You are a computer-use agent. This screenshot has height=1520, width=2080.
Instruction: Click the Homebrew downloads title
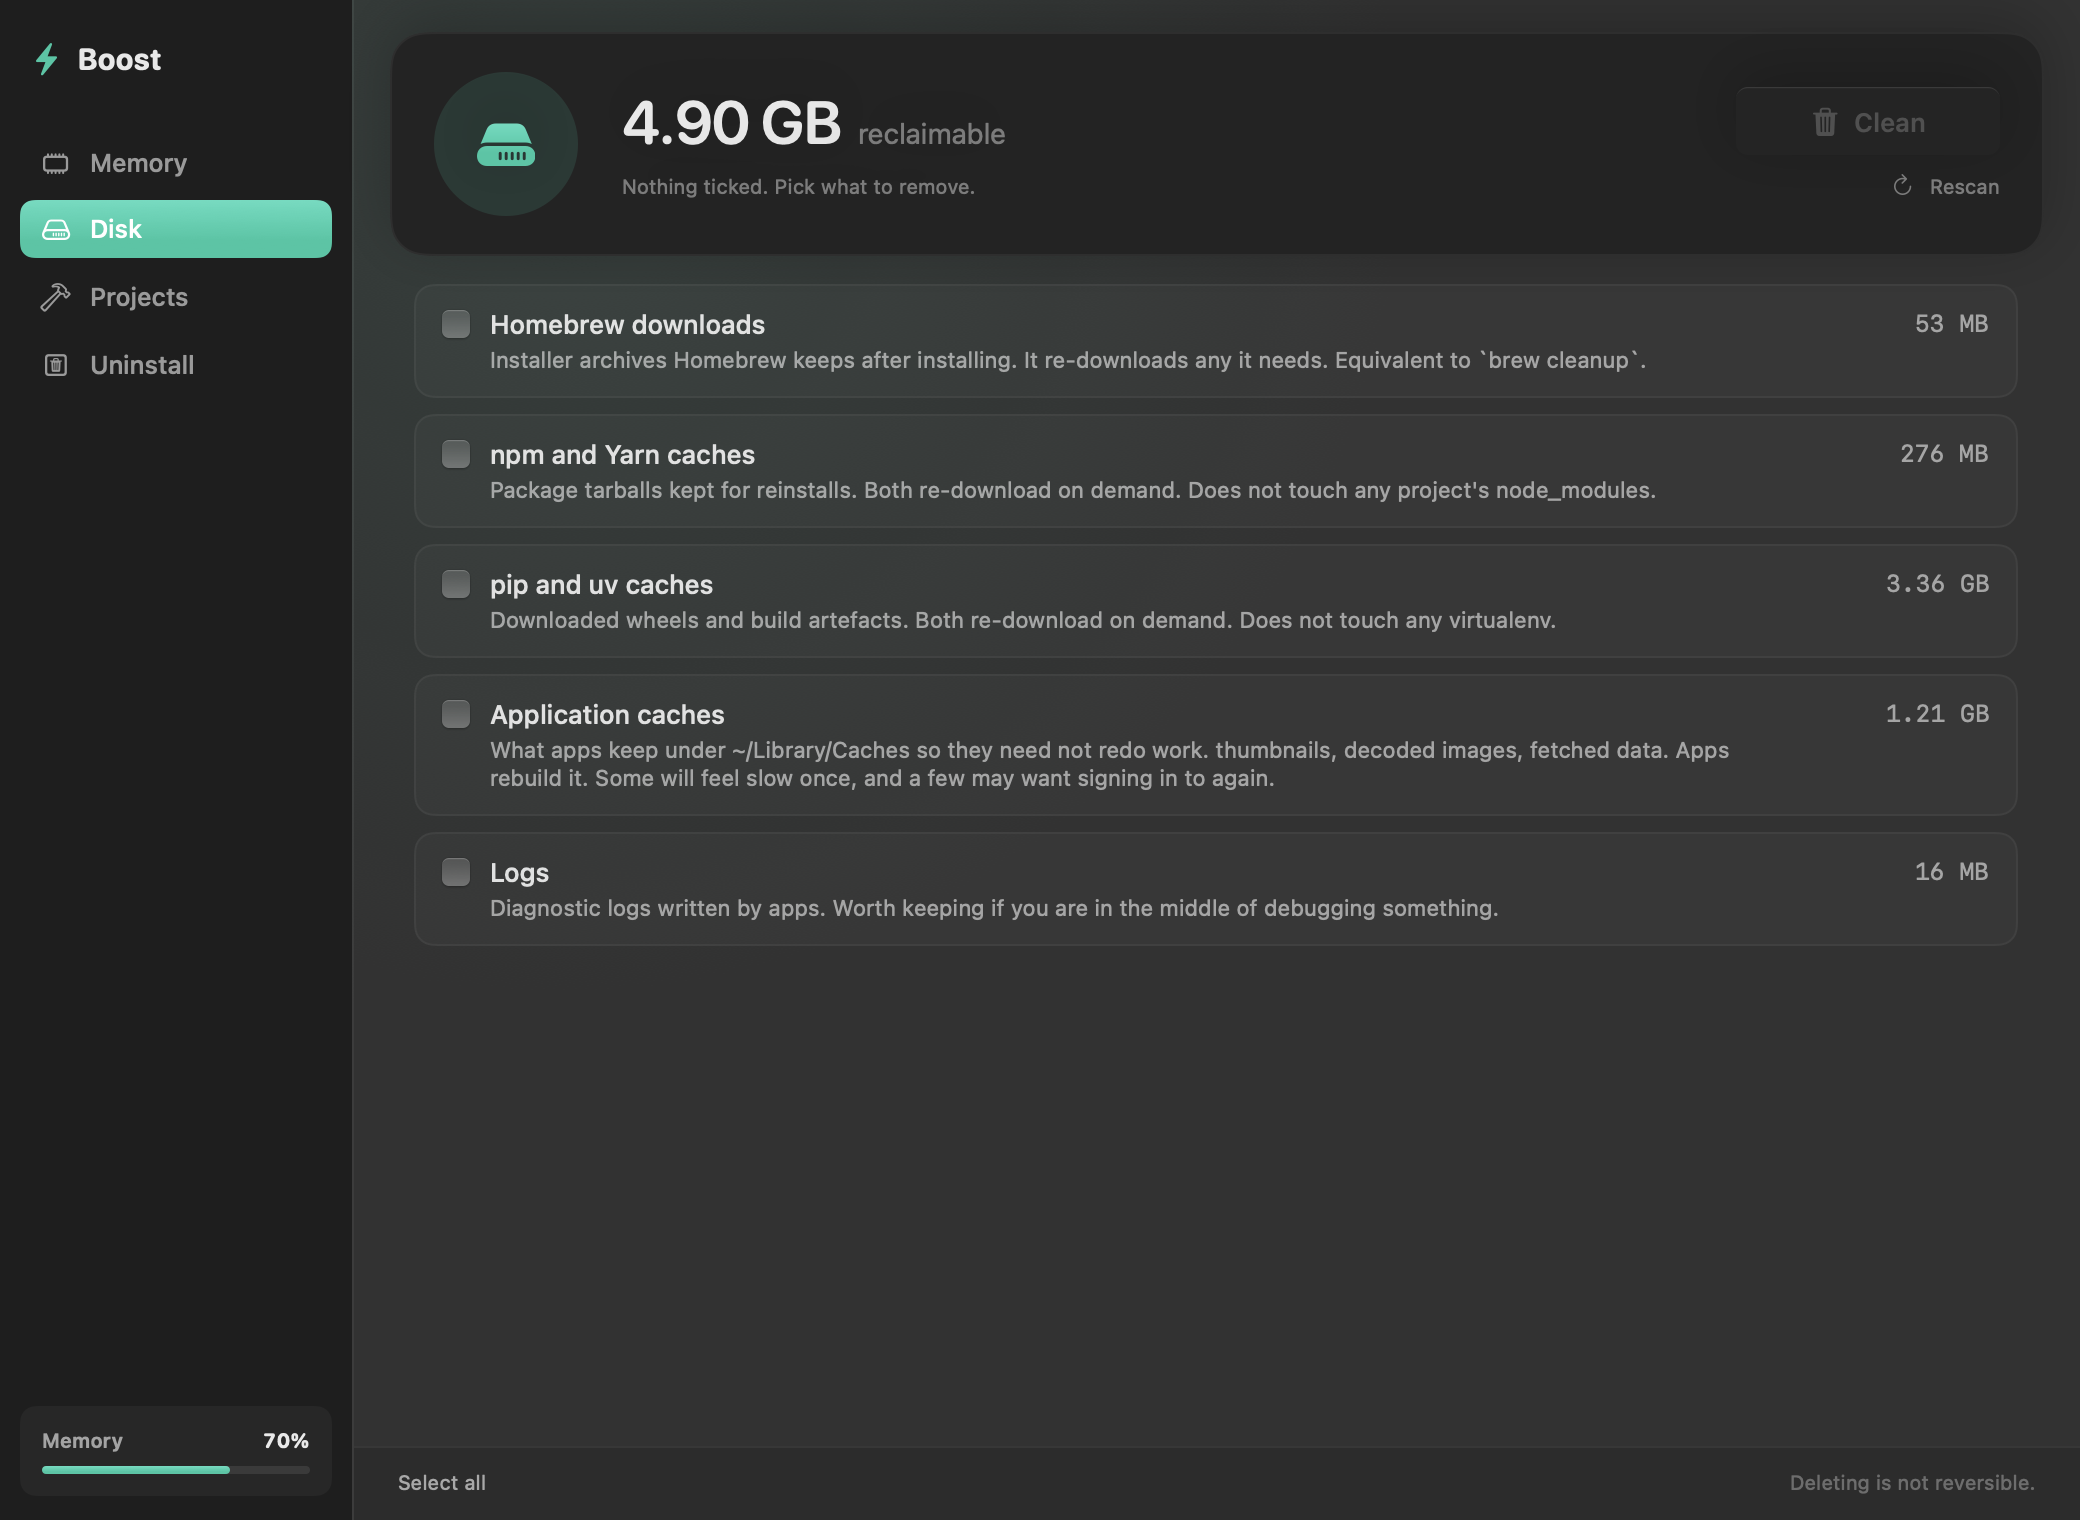[x=627, y=325]
